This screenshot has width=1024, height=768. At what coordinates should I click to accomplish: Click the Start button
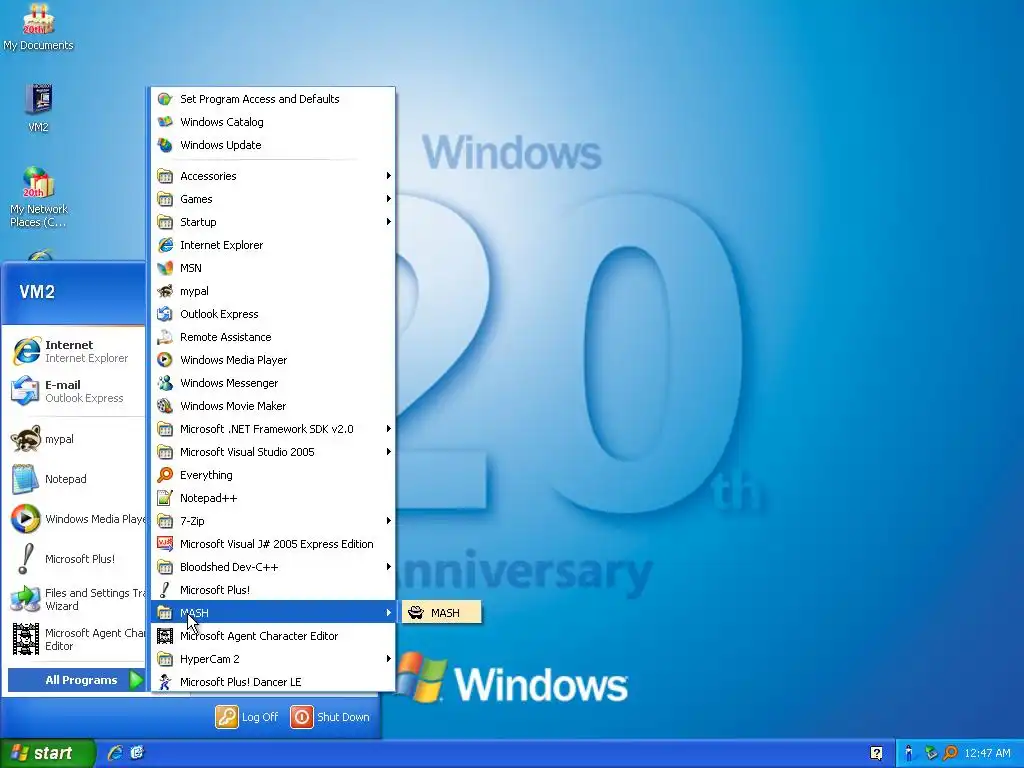click(46, 753)
